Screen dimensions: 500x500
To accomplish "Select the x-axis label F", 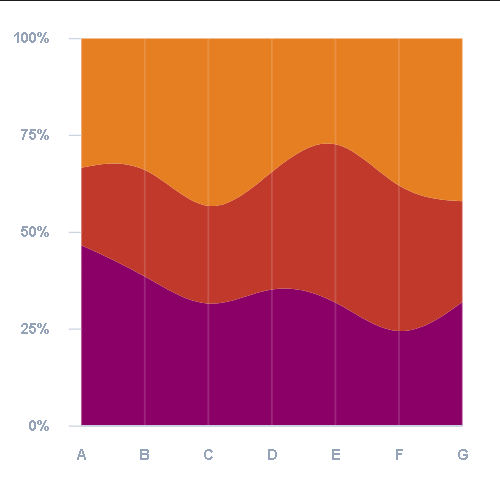I will [x=399, y=455].
